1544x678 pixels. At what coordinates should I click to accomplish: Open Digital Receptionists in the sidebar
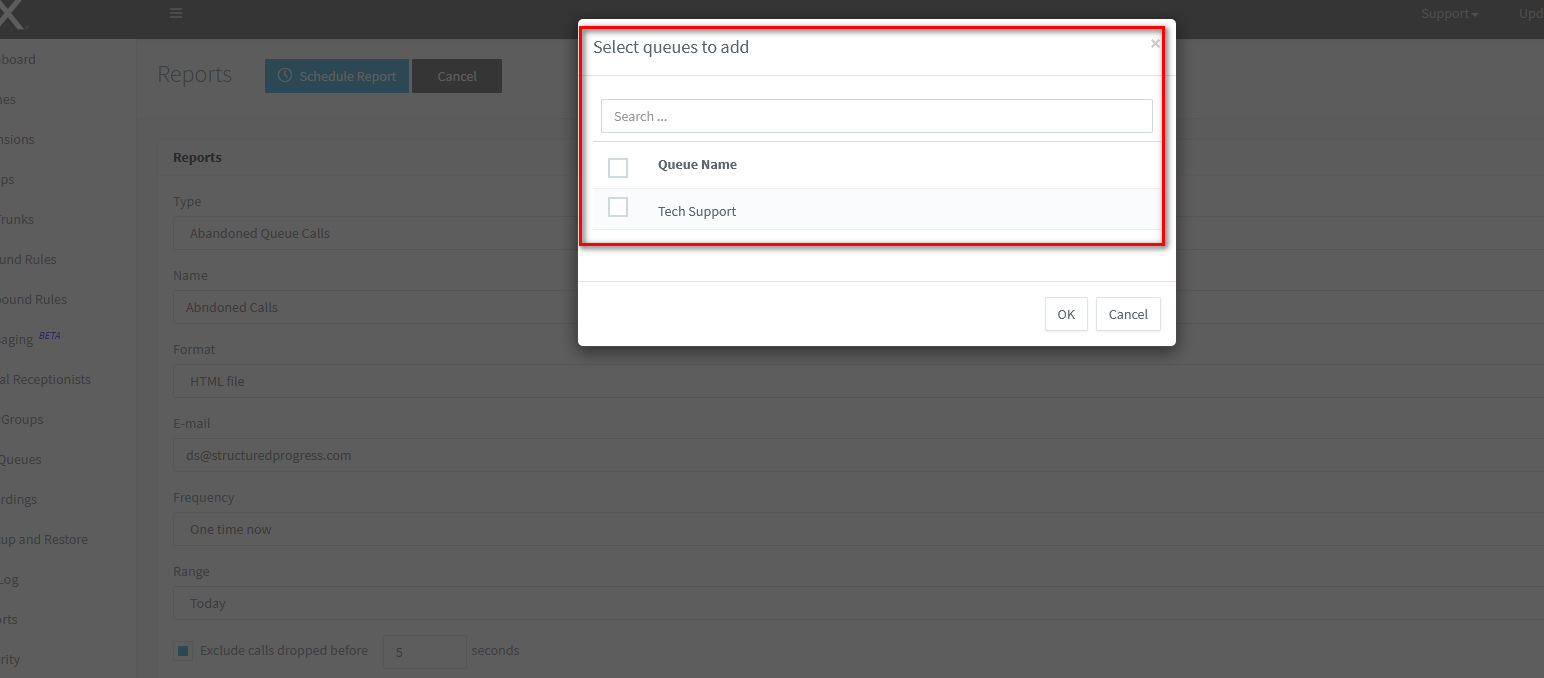[x=45, y=379]
